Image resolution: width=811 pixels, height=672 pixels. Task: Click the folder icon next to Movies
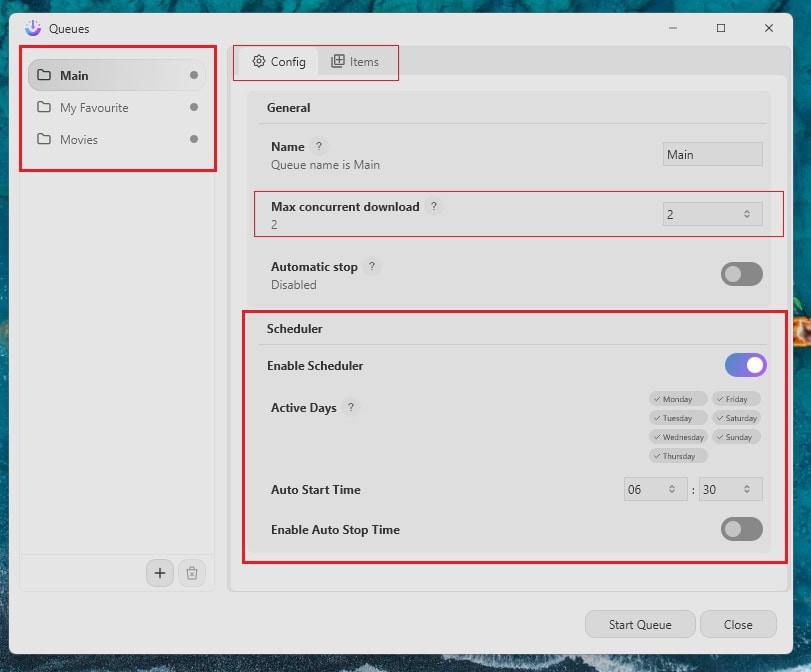pyautogui.click(x=44, y=139)
